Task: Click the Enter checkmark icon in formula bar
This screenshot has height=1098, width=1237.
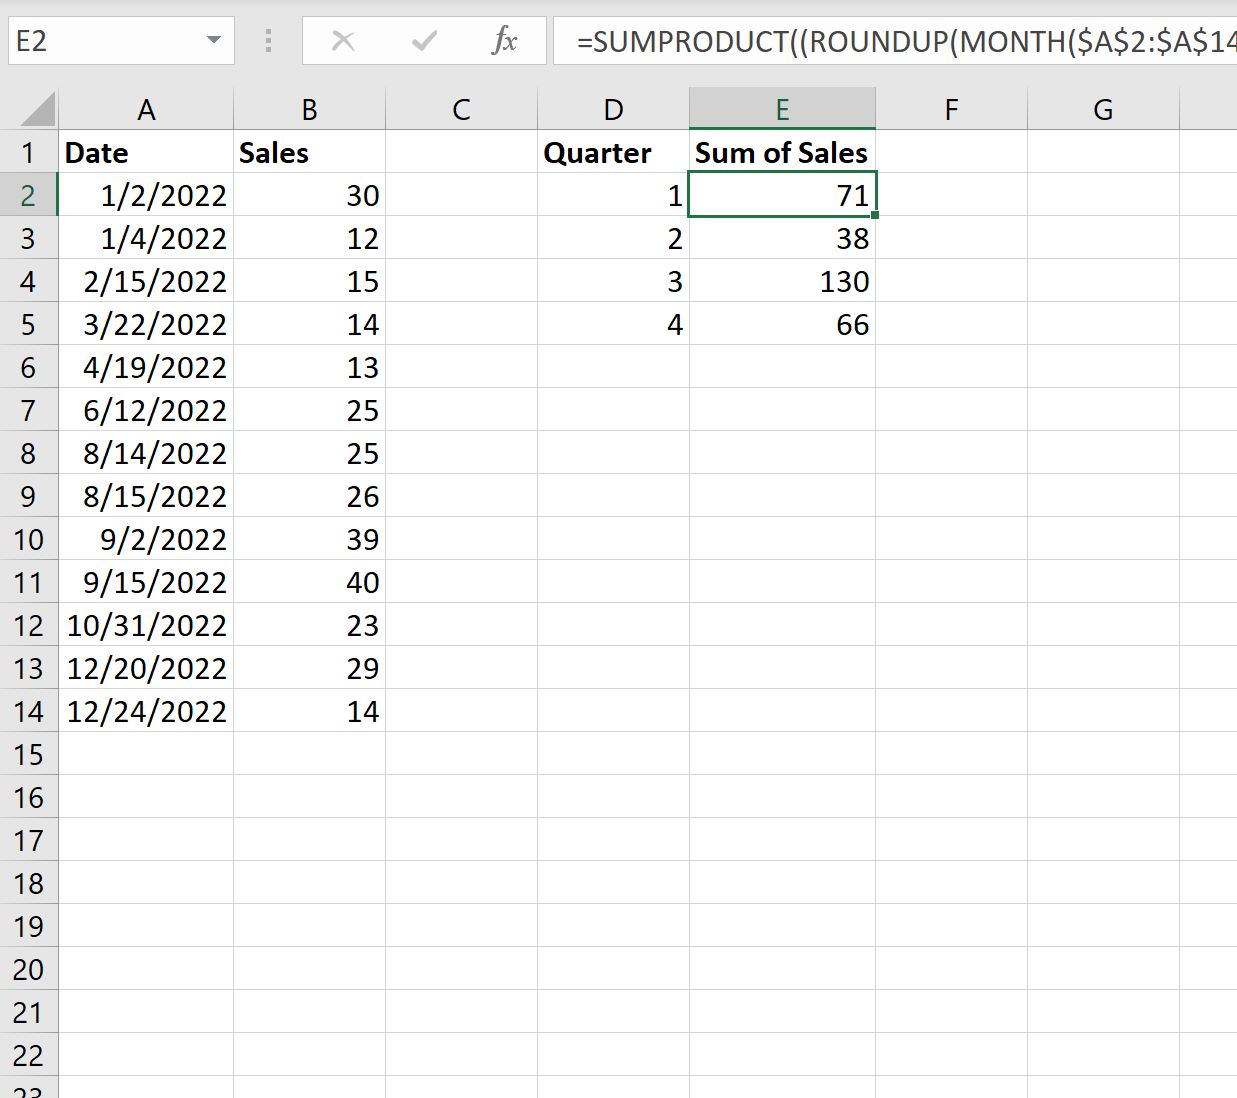Action: tap(423, 41)
